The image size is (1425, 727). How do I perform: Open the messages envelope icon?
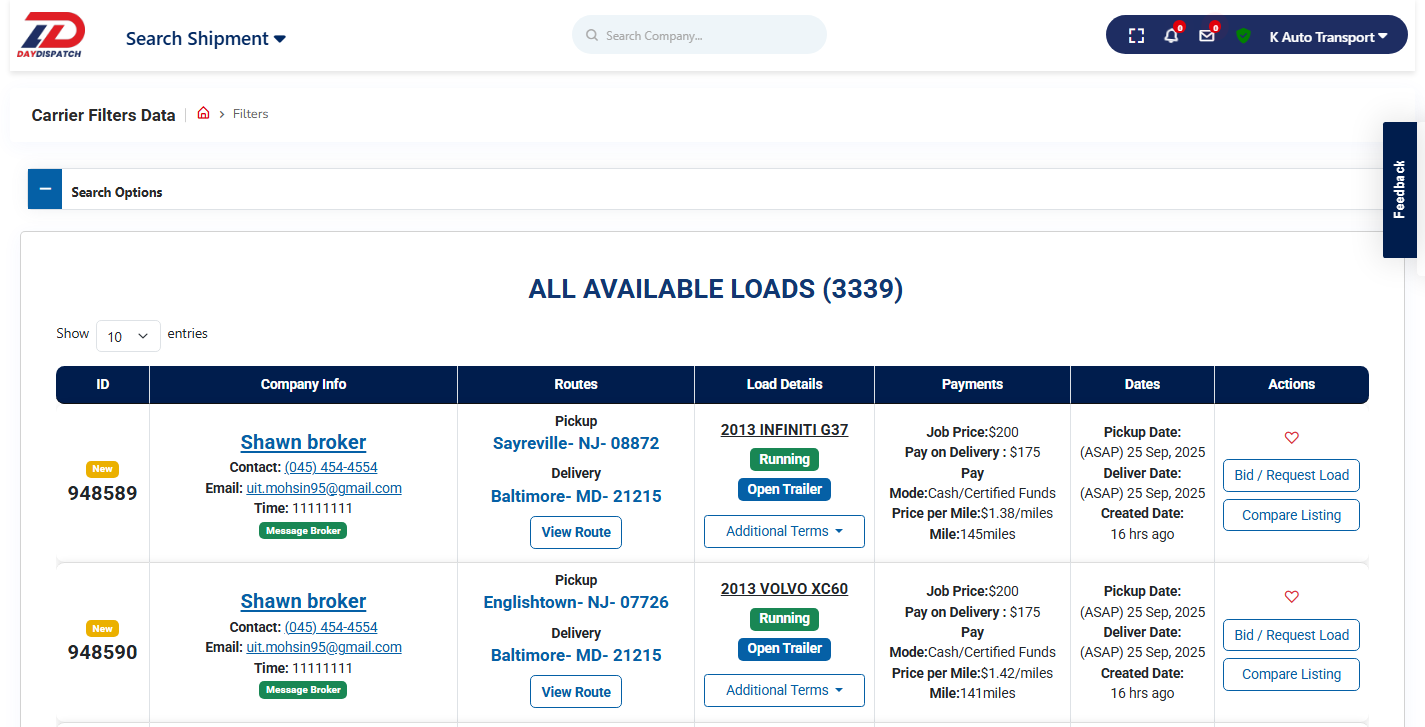point(1207,36)
